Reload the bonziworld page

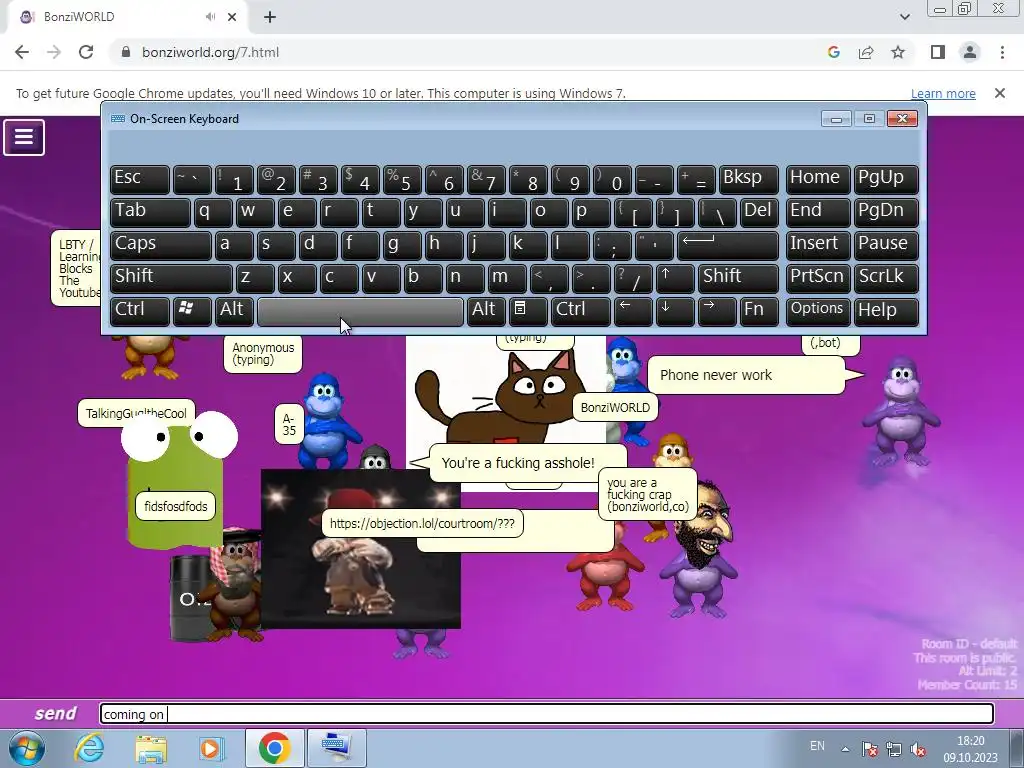pos(86,52)
